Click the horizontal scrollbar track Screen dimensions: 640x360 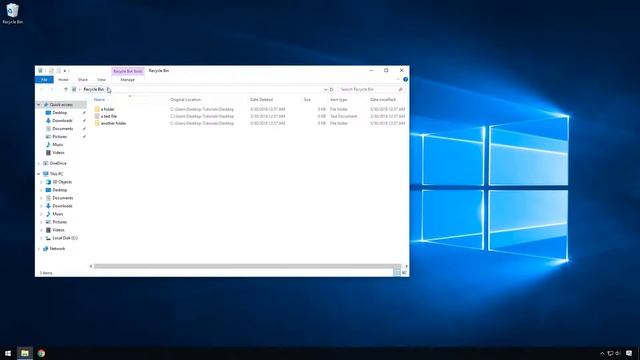pyautogui.click(x=247, y=267)
